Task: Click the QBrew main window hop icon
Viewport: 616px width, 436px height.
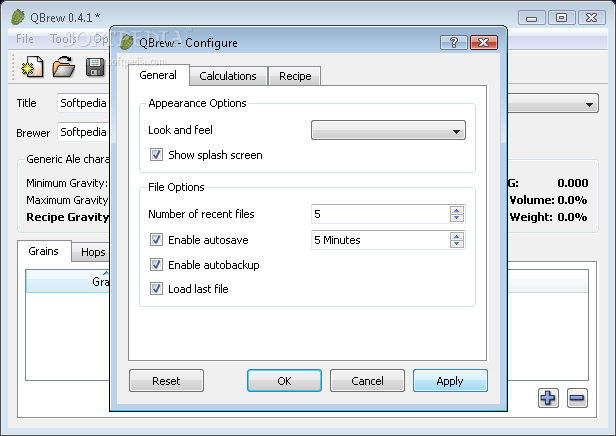Action: pos(18,17)
